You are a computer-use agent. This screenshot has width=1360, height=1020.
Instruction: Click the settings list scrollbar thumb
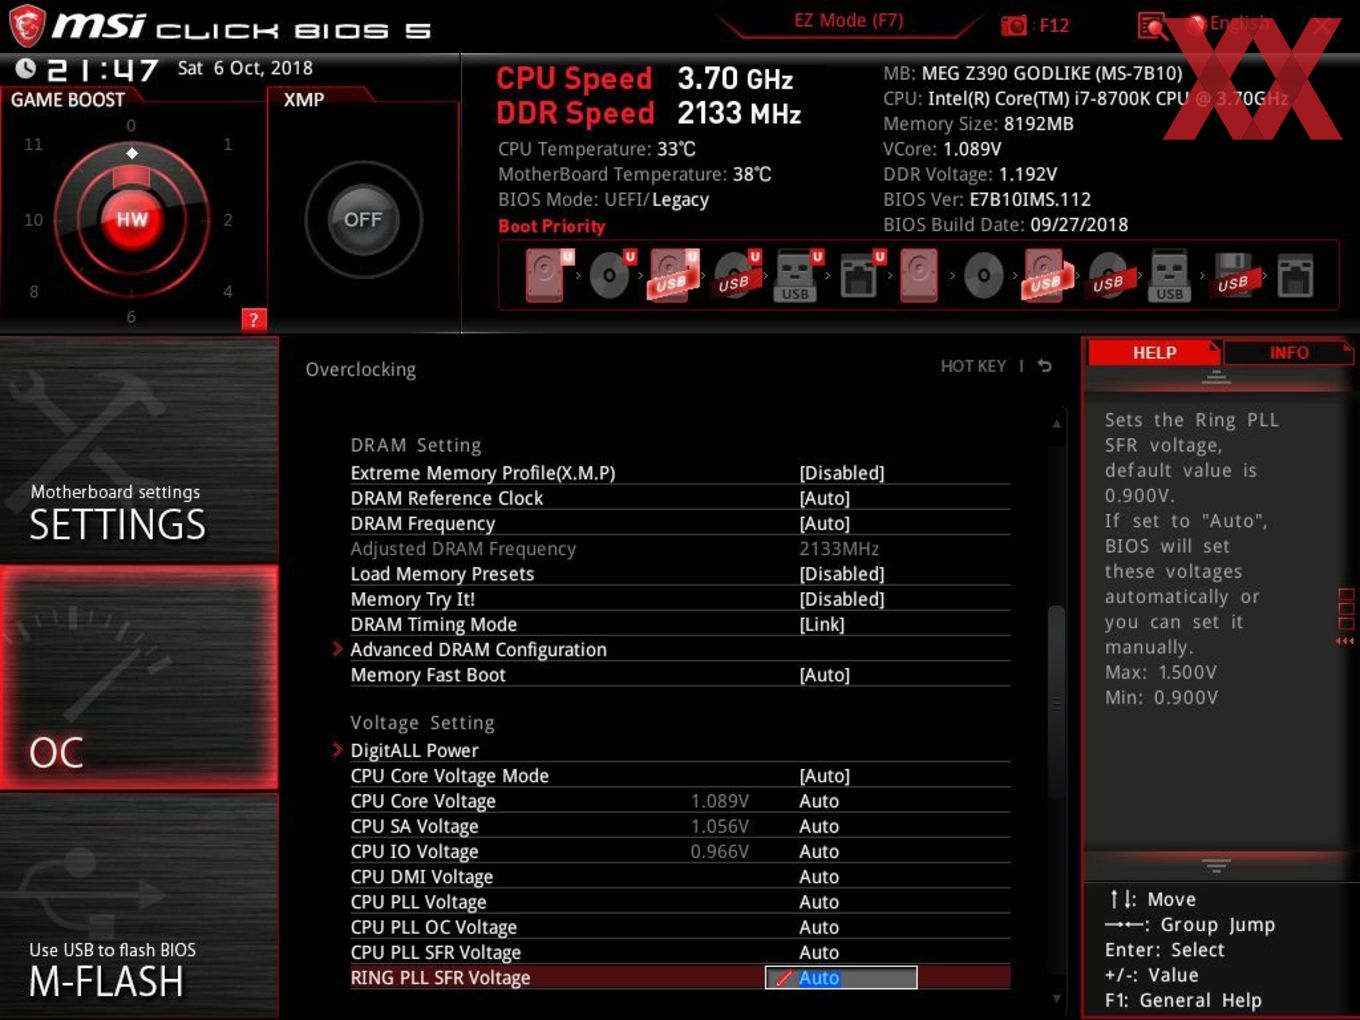(1056, 702)
